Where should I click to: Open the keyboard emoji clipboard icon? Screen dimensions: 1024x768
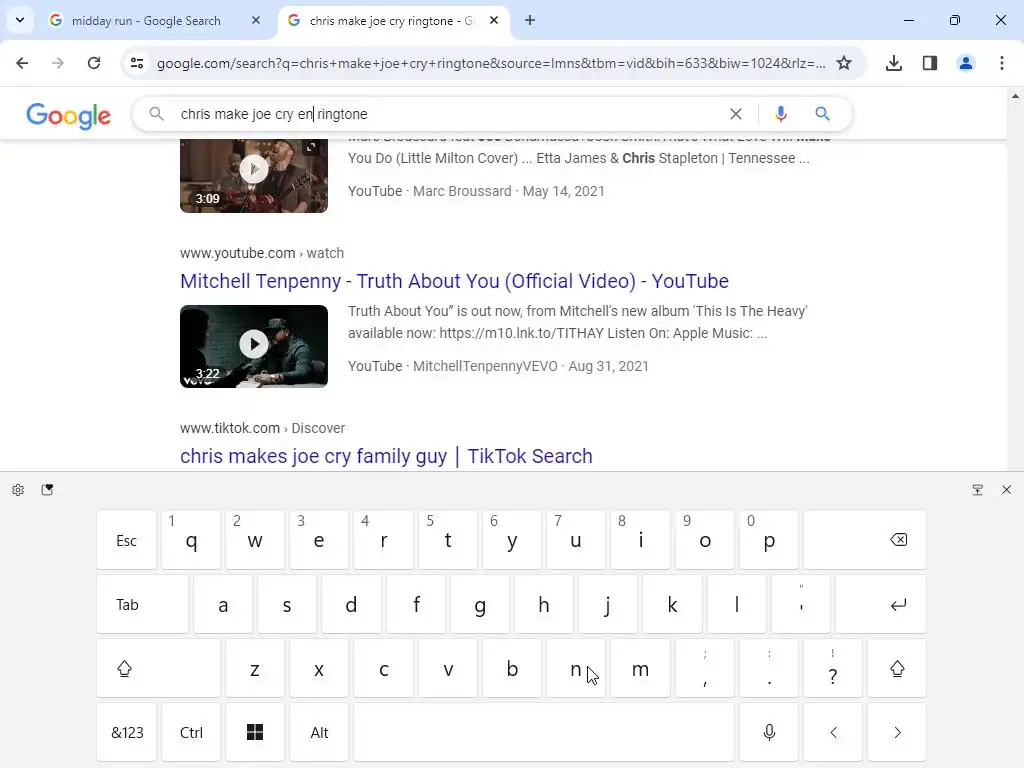47,490
